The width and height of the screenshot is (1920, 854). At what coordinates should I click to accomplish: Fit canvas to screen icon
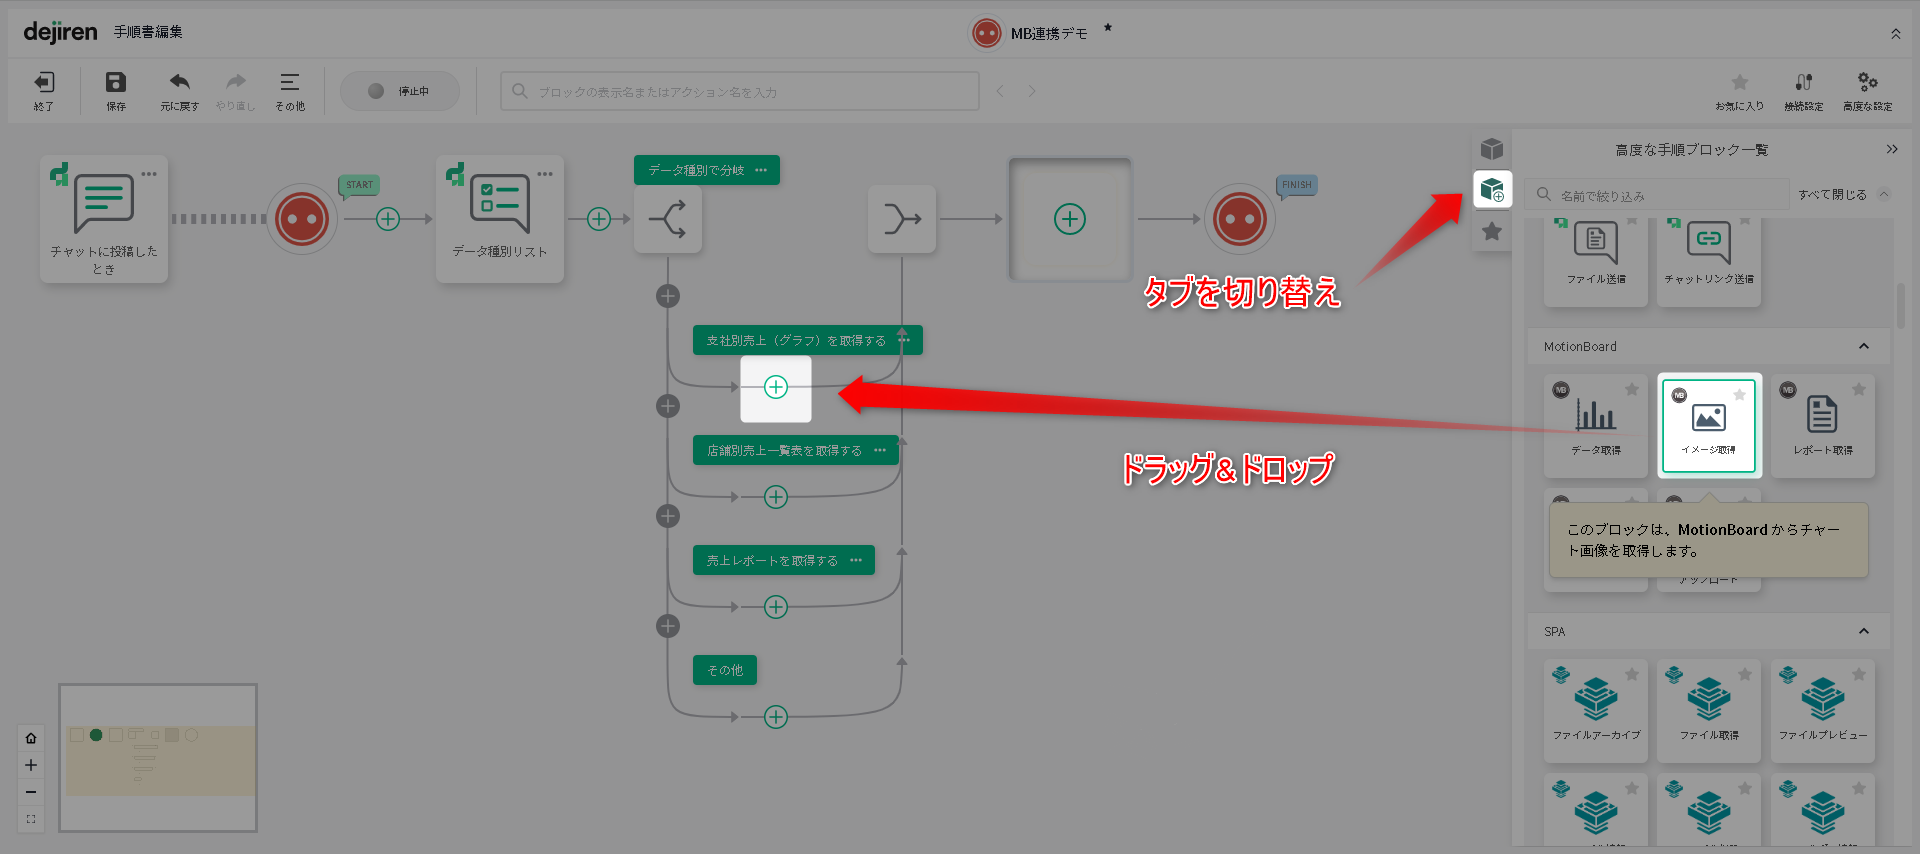coord(31,819)
